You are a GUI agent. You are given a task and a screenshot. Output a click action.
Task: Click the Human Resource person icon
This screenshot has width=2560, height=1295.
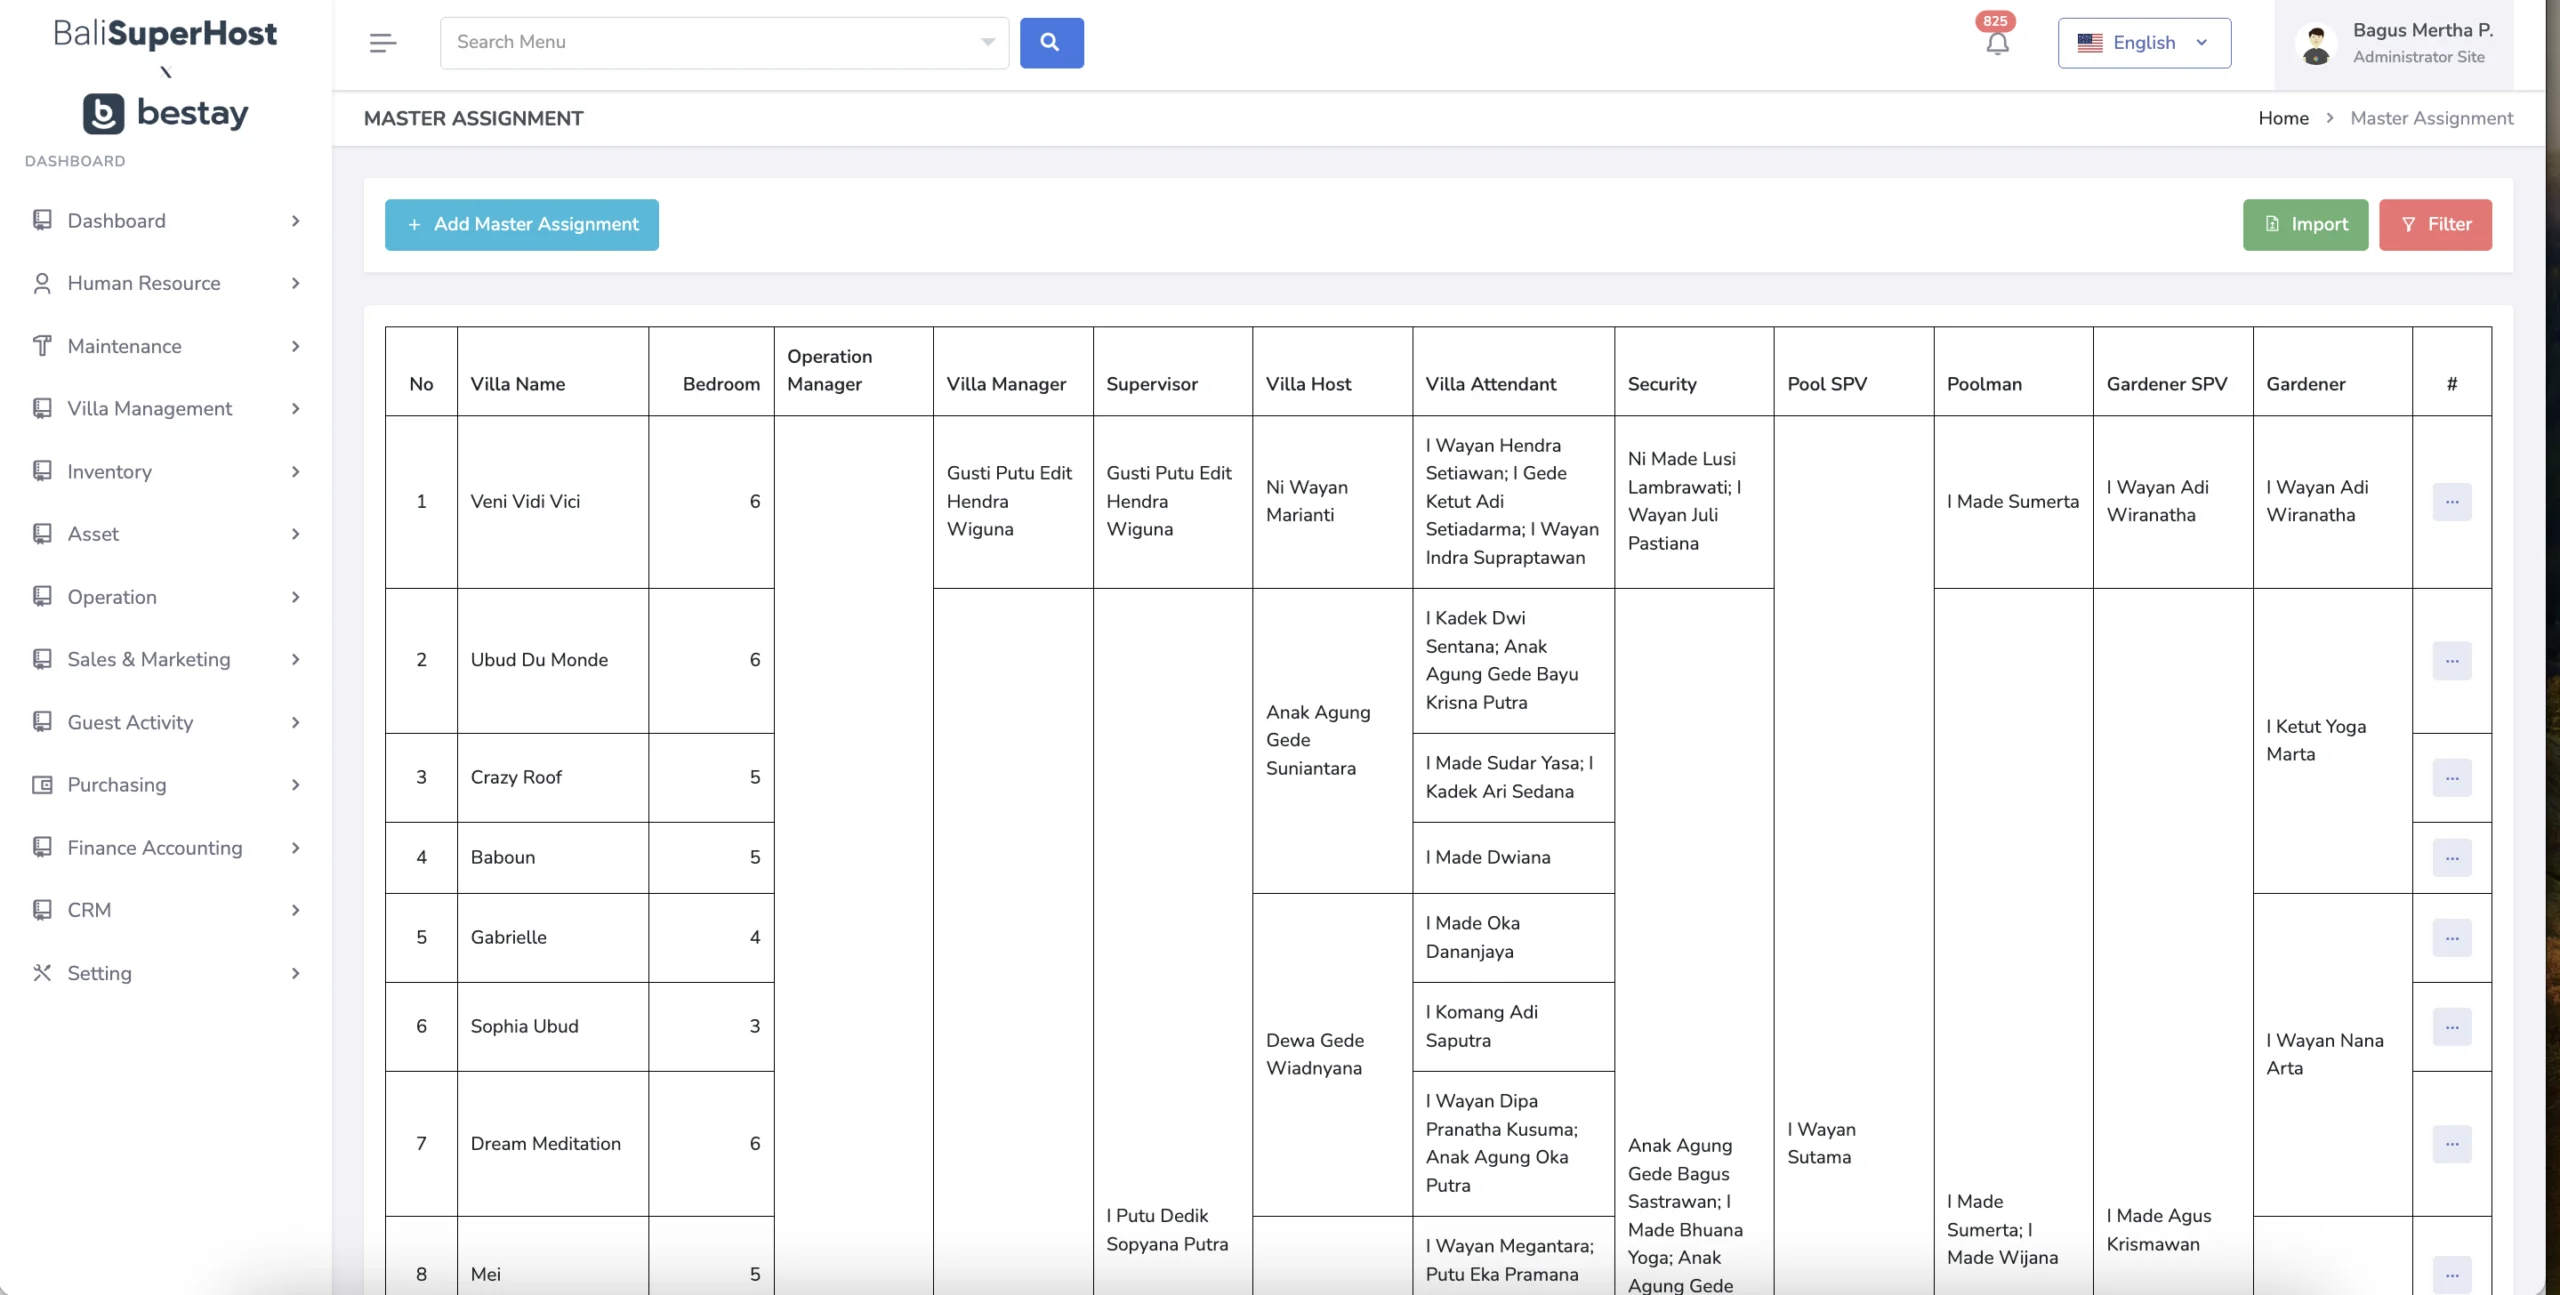(42, 283)
